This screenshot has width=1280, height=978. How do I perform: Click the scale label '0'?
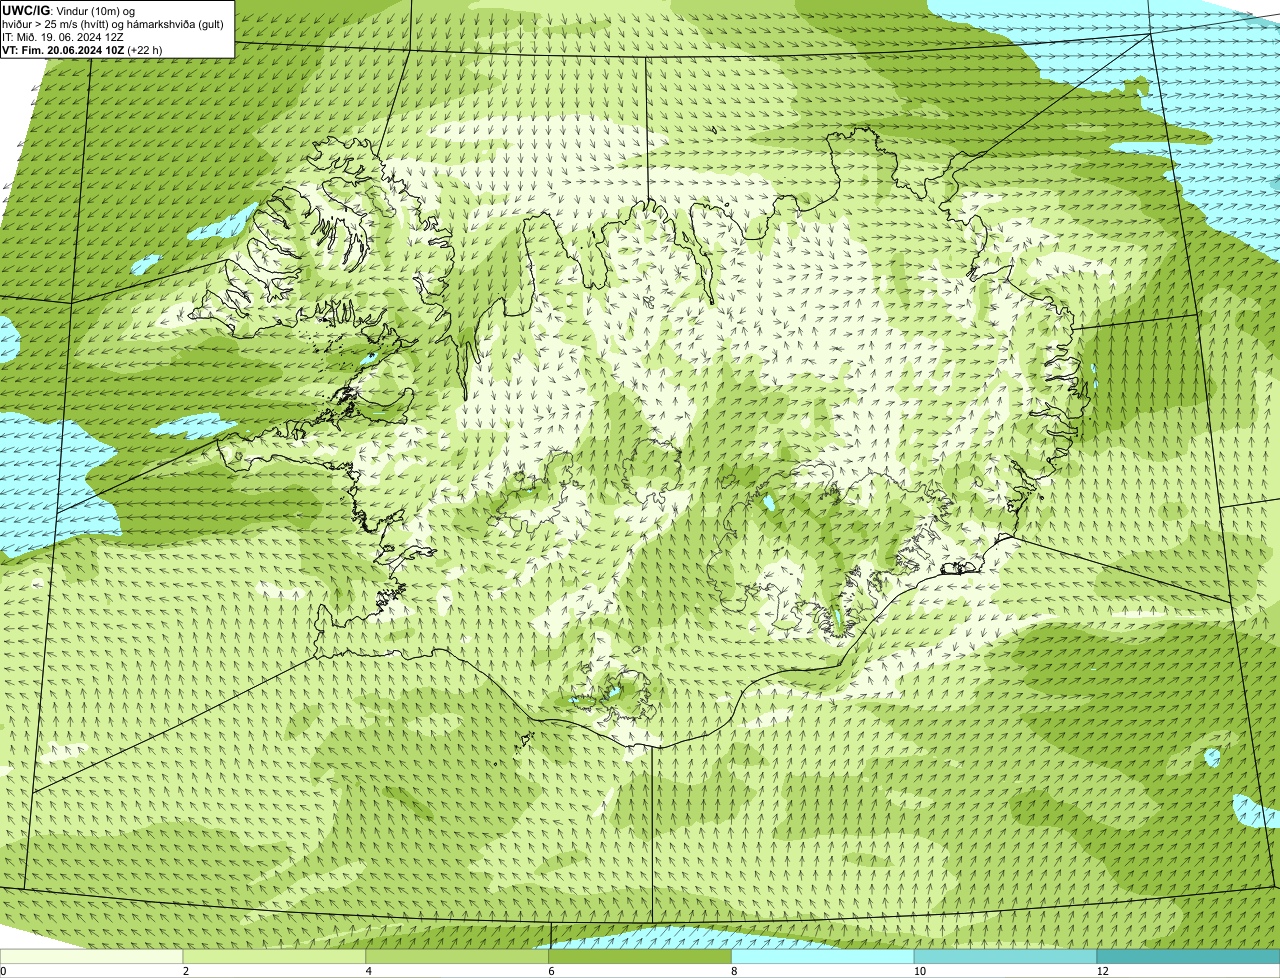coord(4,971)
